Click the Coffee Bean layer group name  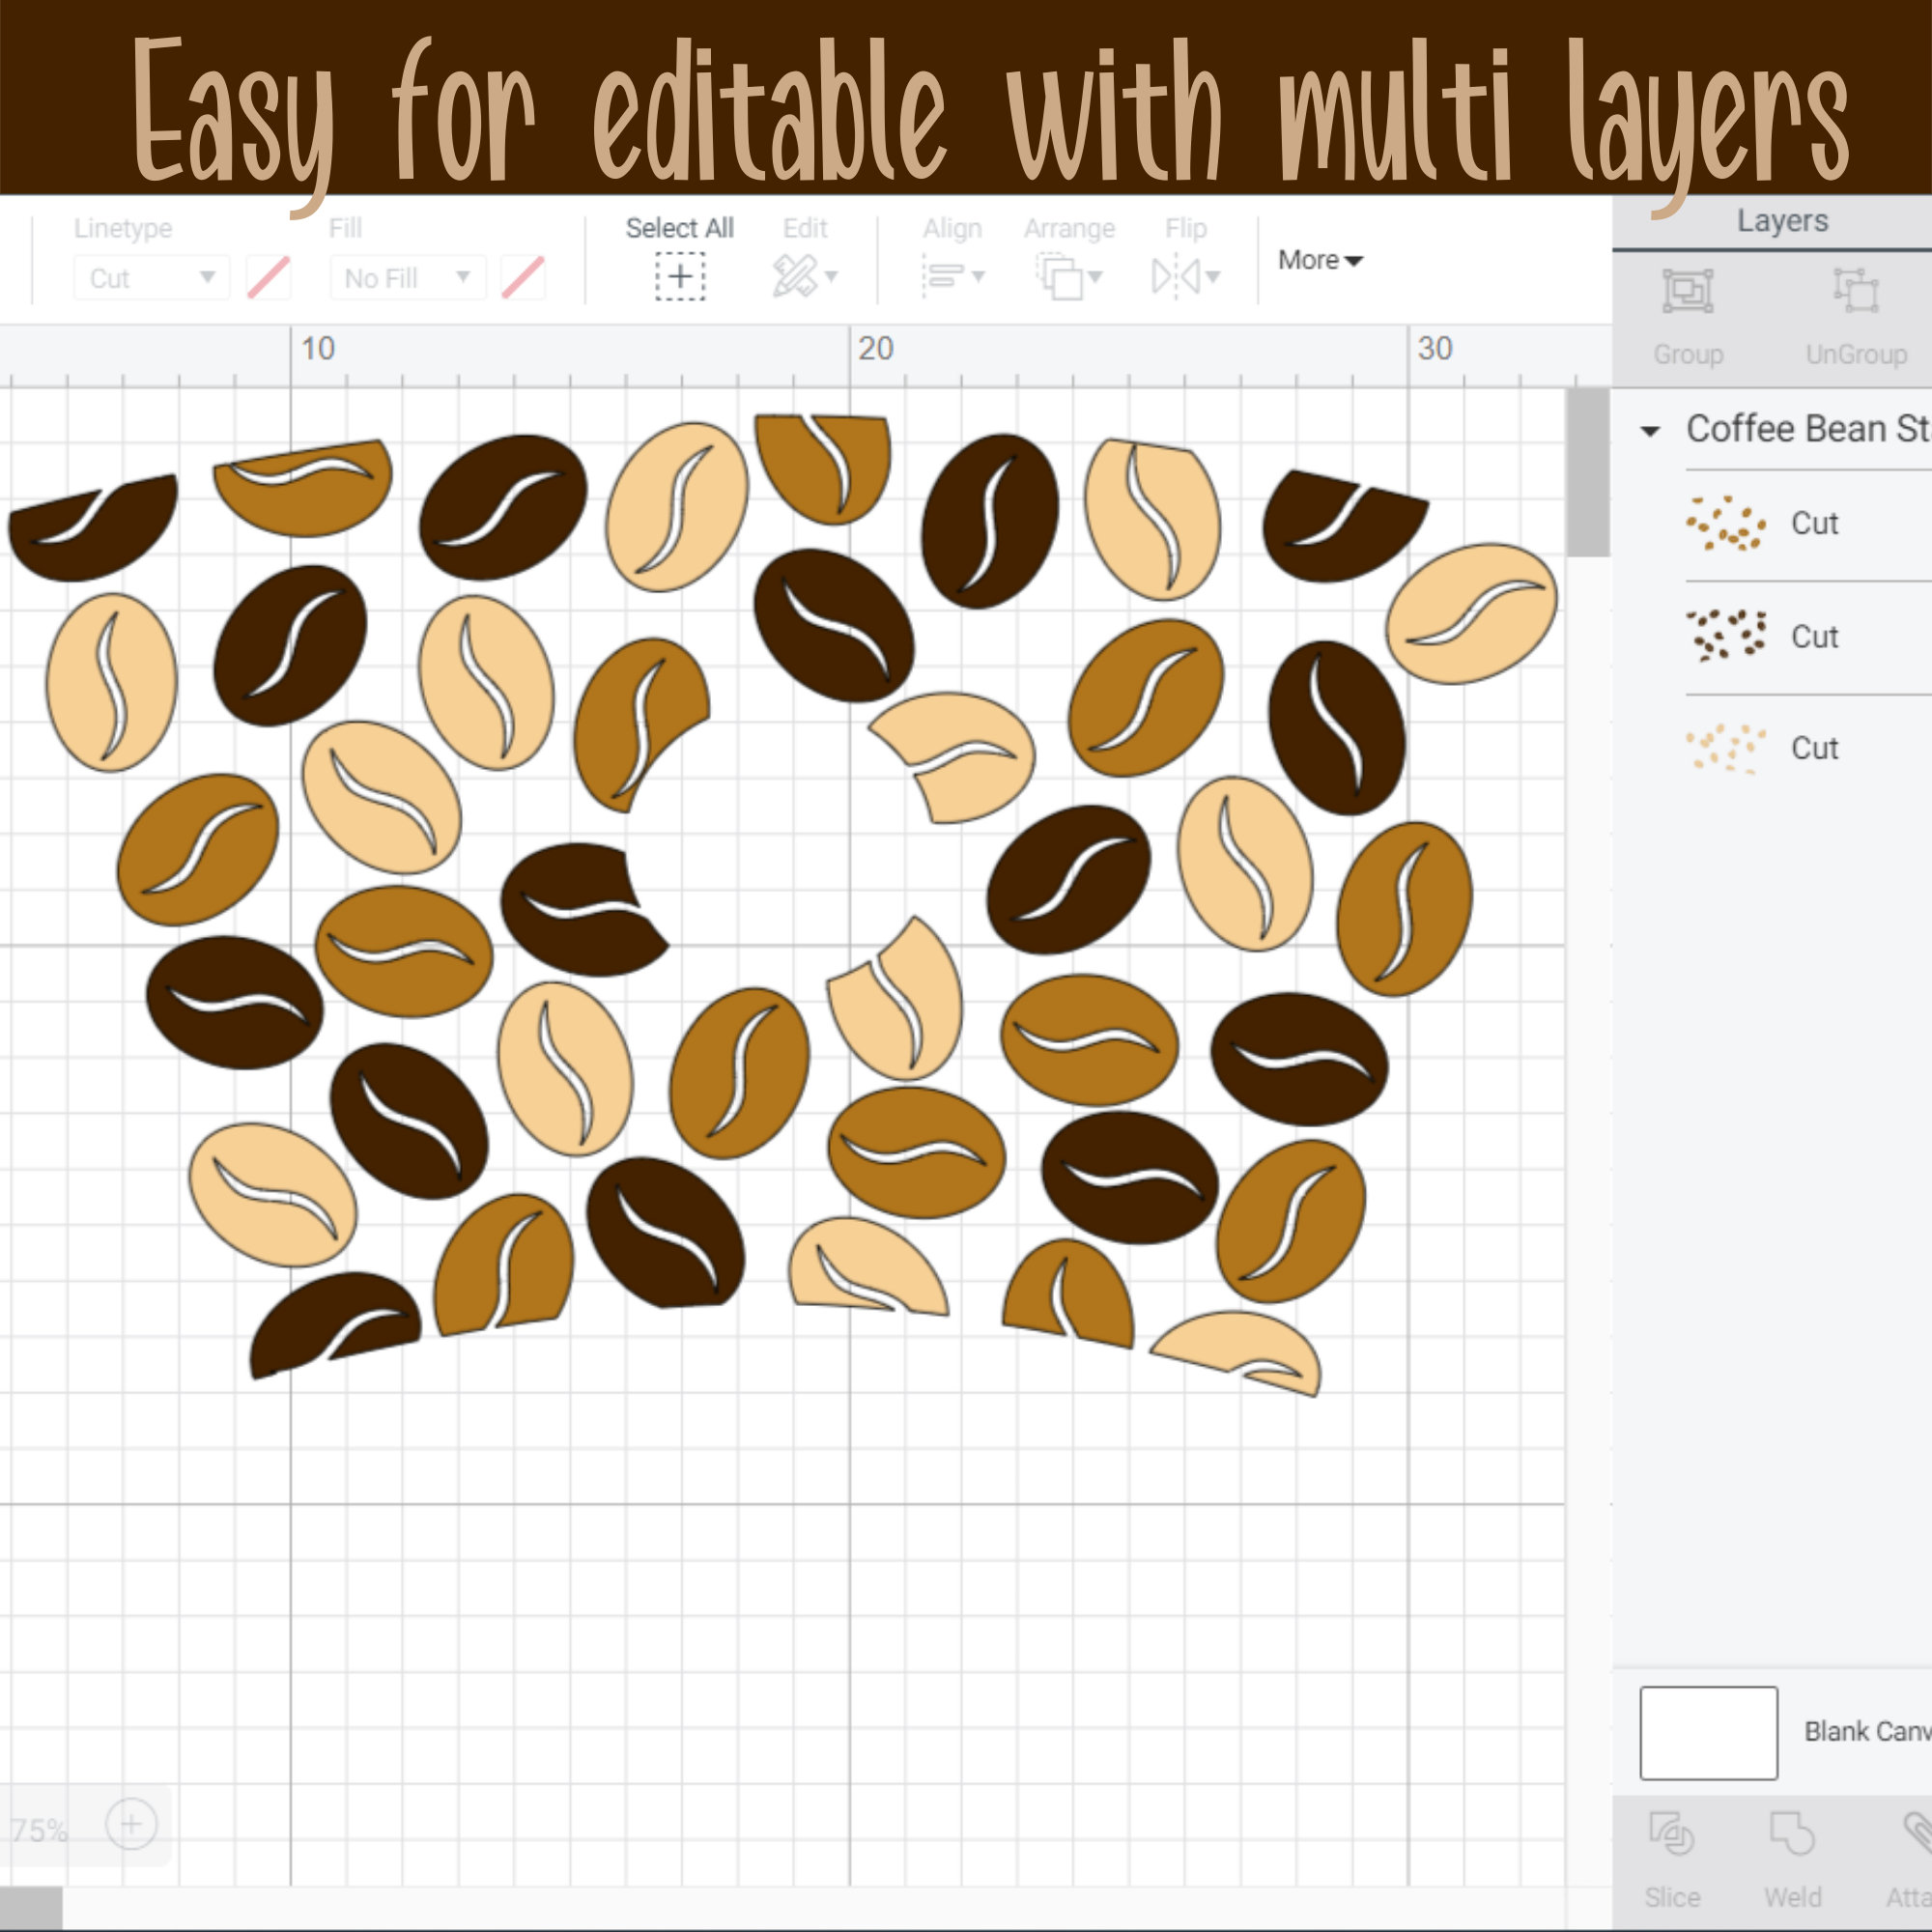coord(1808,429)
